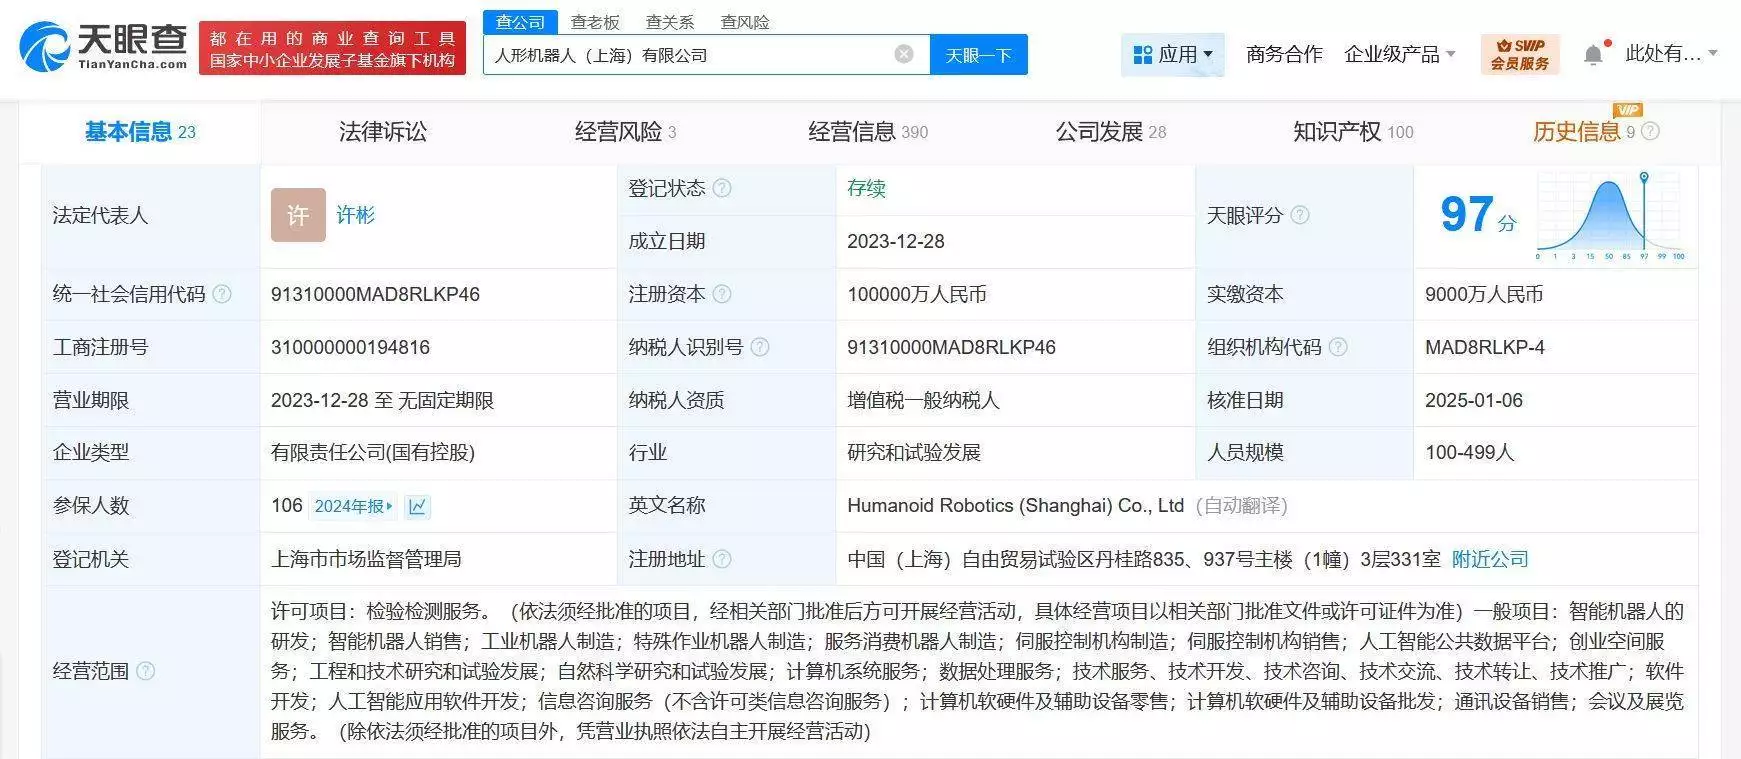Open help icon next to 登记状态
Image resolution: width=1741 pixels, height=759 pixels.
(x=722, y=188)
